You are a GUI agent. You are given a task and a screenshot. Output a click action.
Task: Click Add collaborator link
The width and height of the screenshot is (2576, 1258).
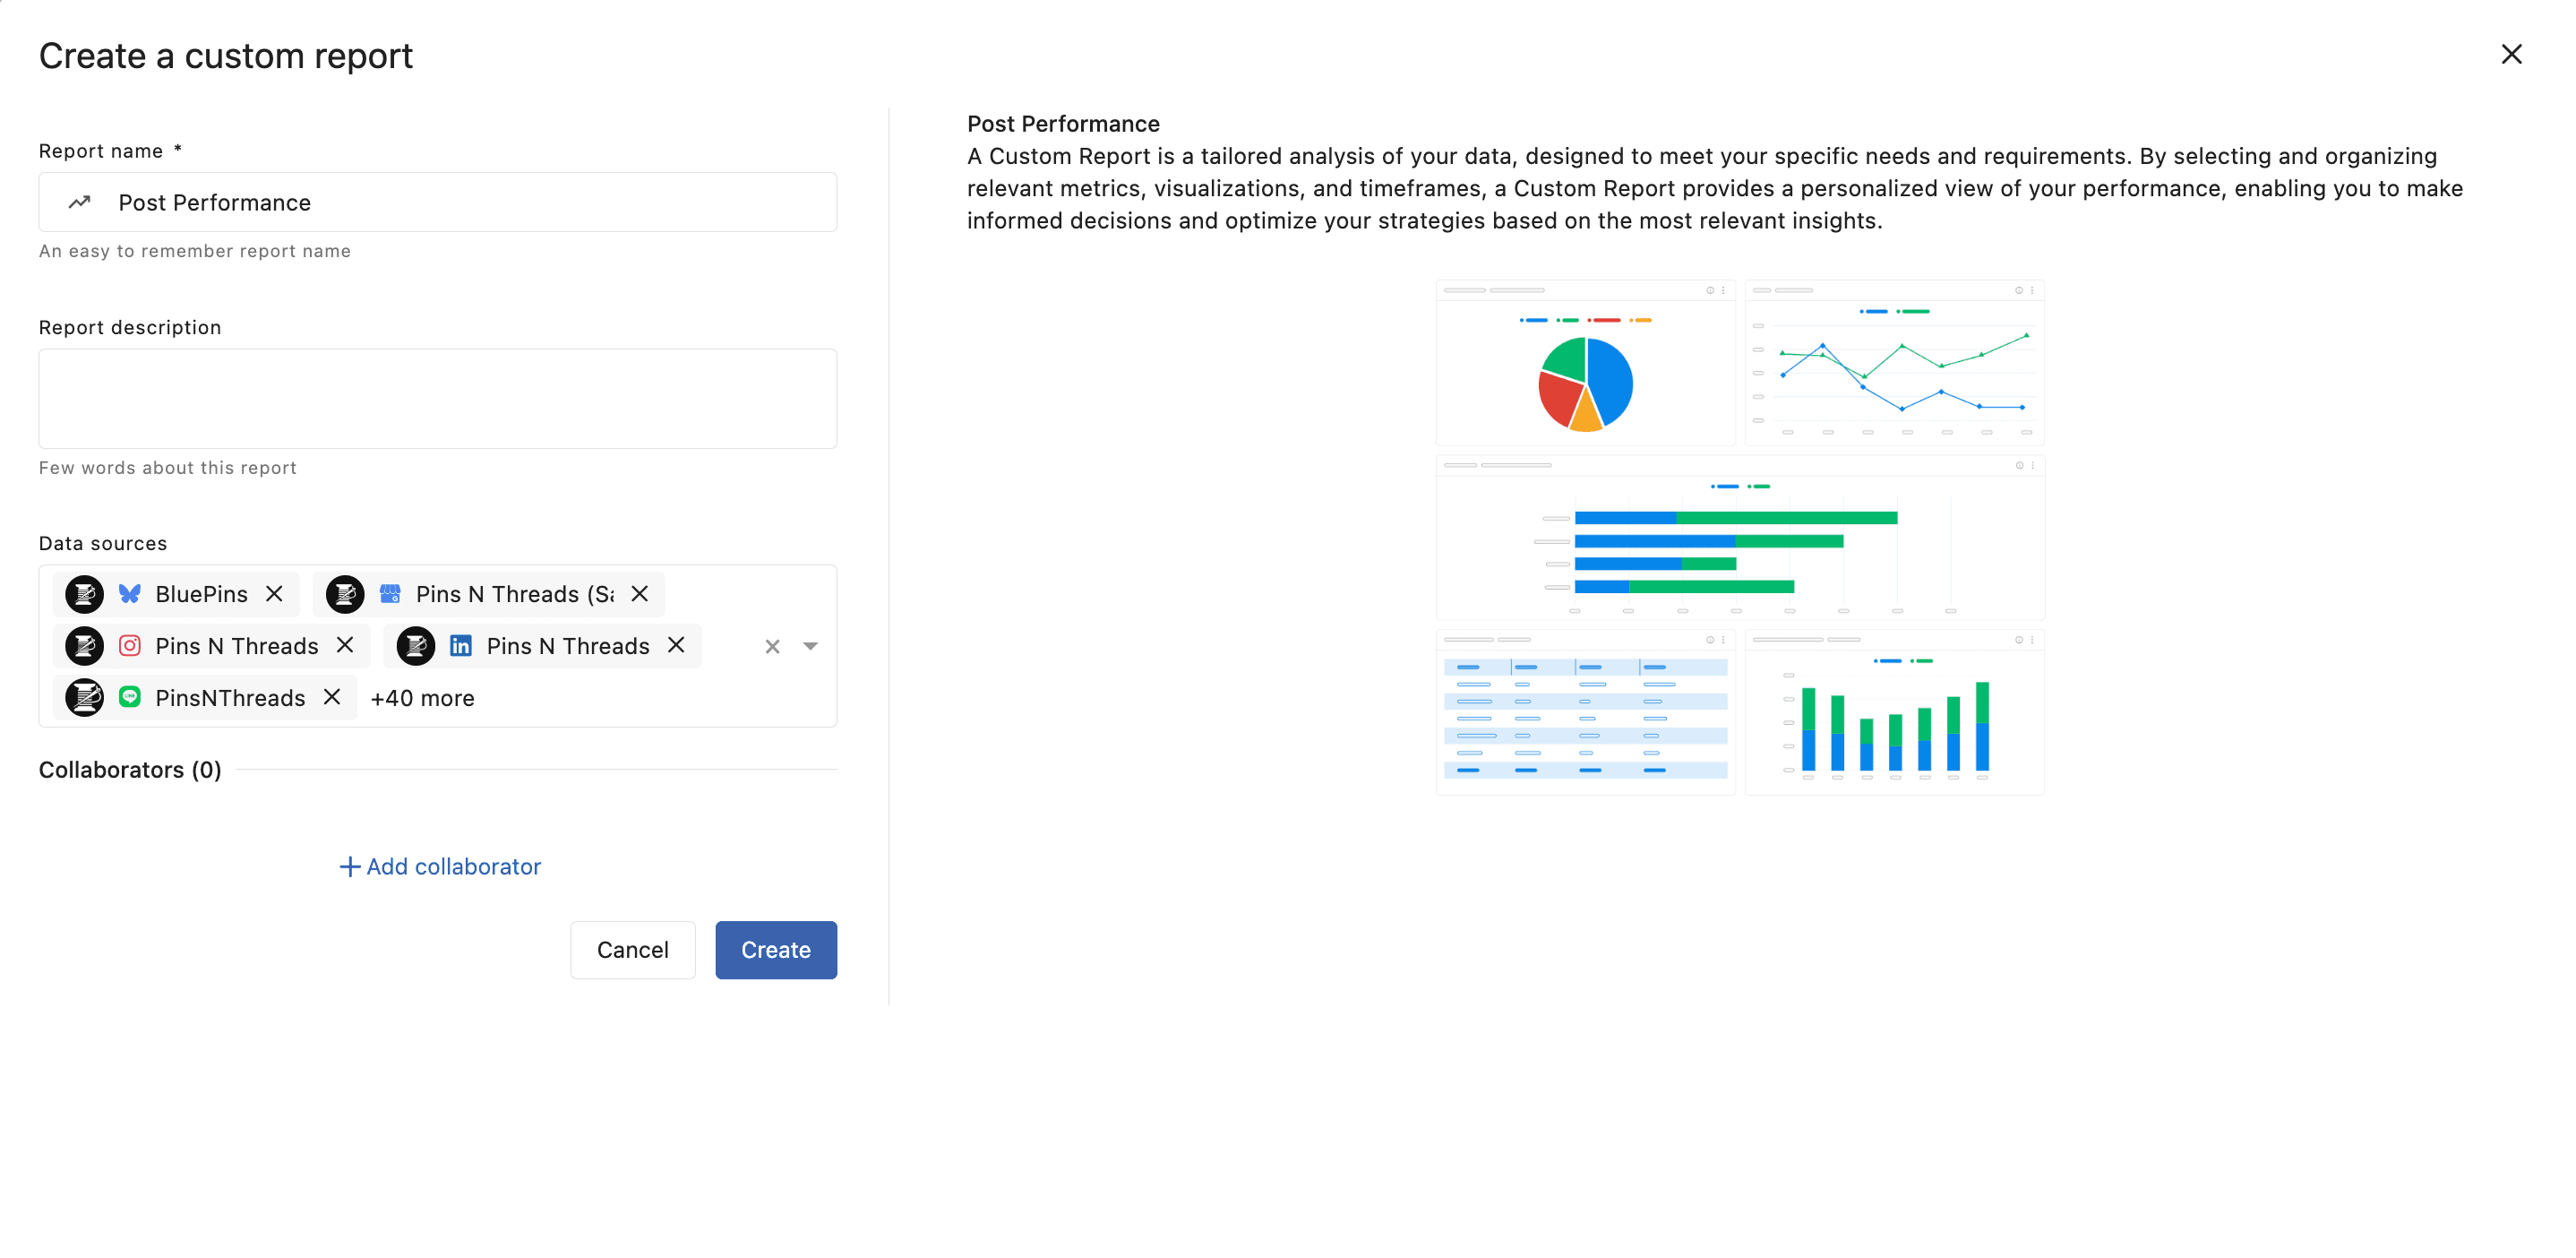[x=440, y=866]
